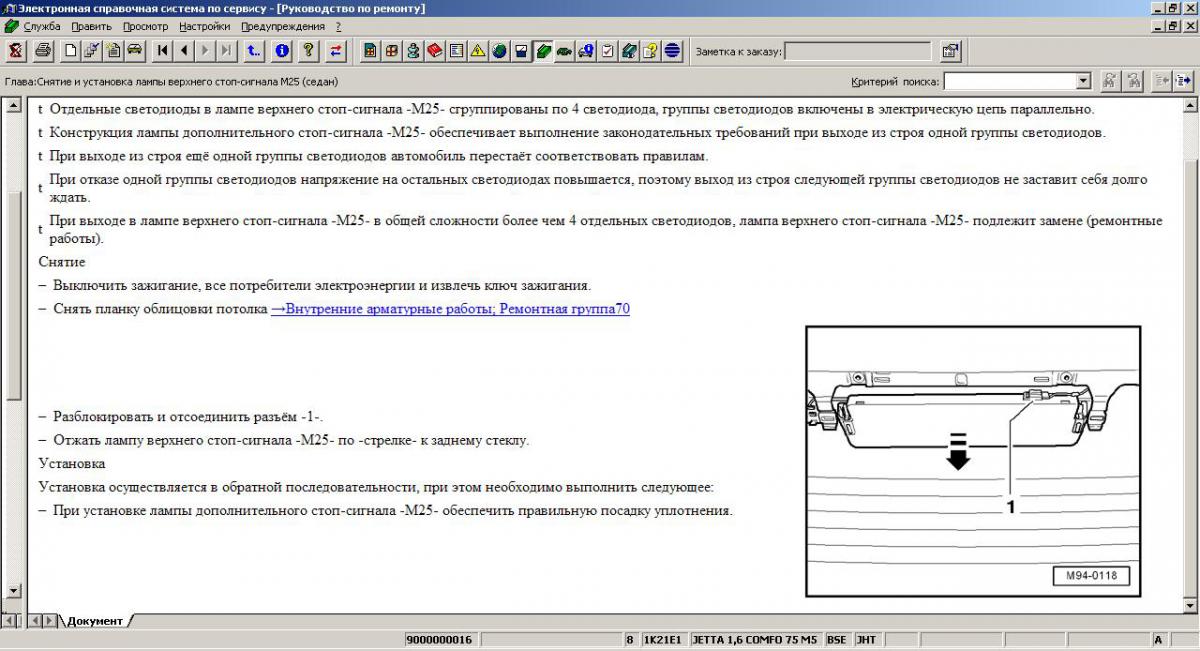Image resolution: width=1200 pixels, height=651 pixels.
Task: Click step 'Разблокировать и отсоединить разъём -1-.'
Action: [188, 416]
